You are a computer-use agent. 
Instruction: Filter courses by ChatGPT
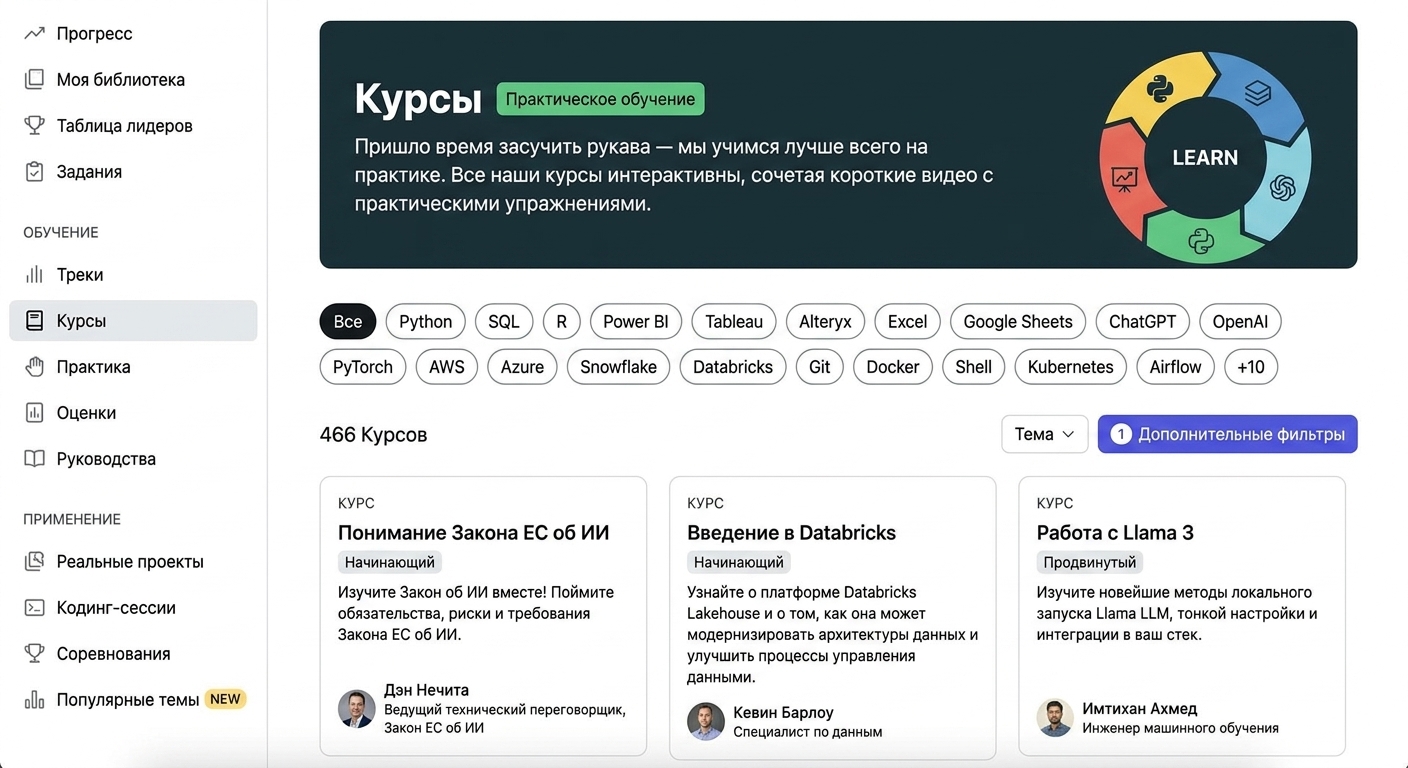click(x=1143, y=321)
